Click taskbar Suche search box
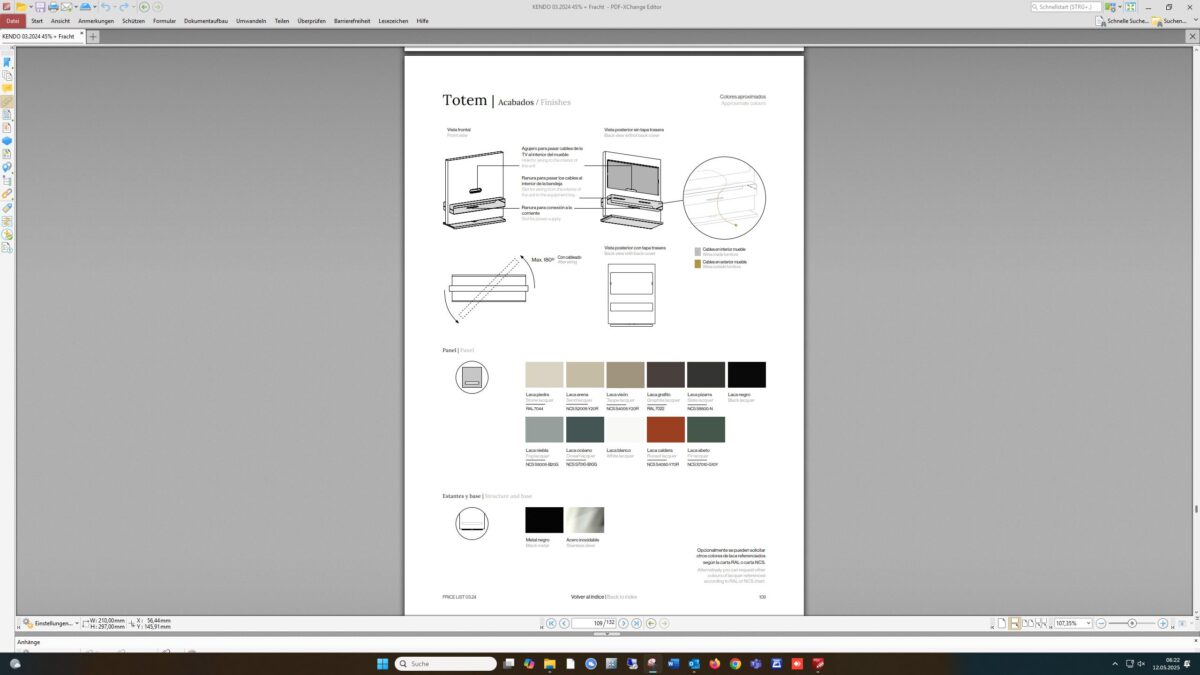Image resolution: width=1200 pixels, height=675 pixels. (x=445, y=663)
